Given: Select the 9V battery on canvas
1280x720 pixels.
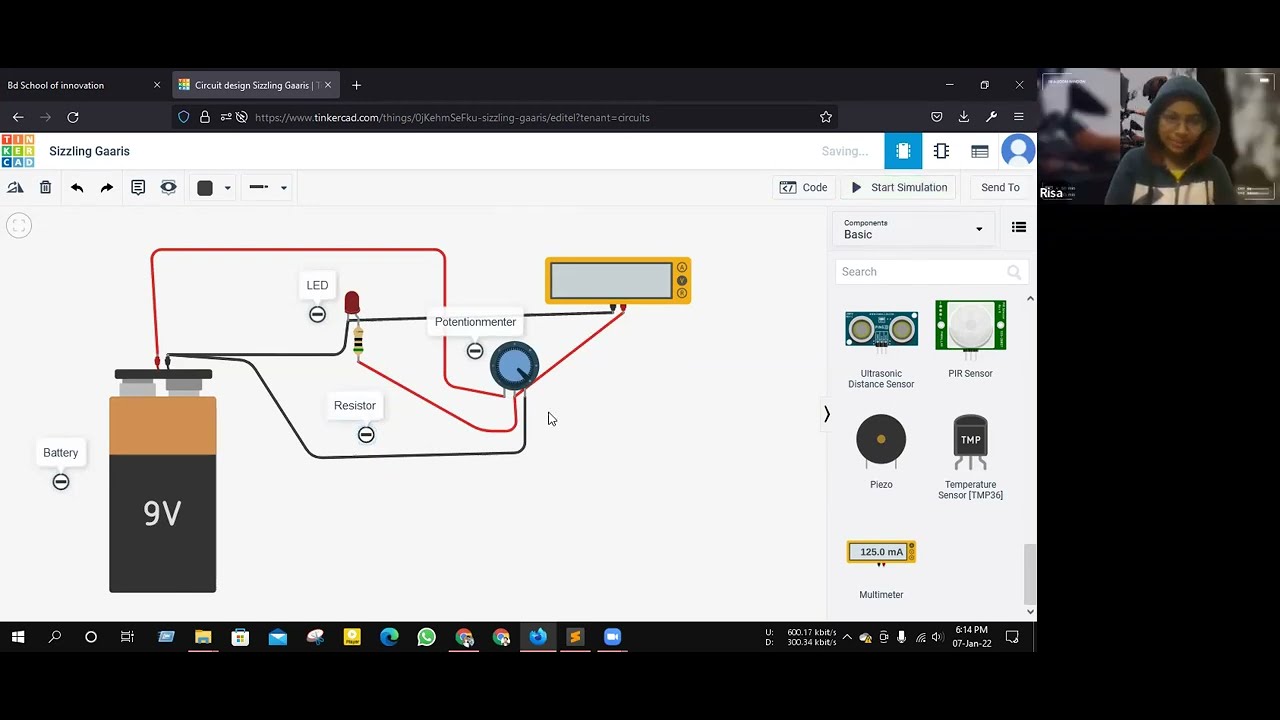Looking at the screenshot, I should 163,481.
